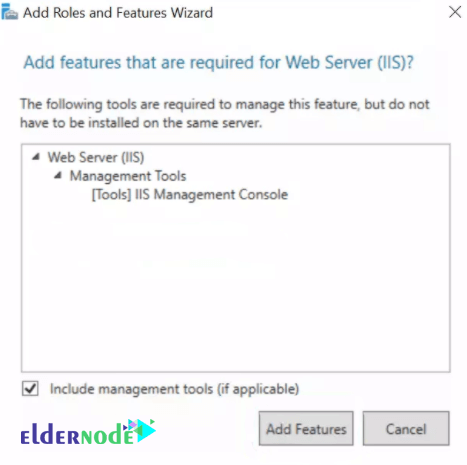Screen dimensions: 467x465
Task: Click the 'installed on the same server' text line
Action: tap(141, 123)
